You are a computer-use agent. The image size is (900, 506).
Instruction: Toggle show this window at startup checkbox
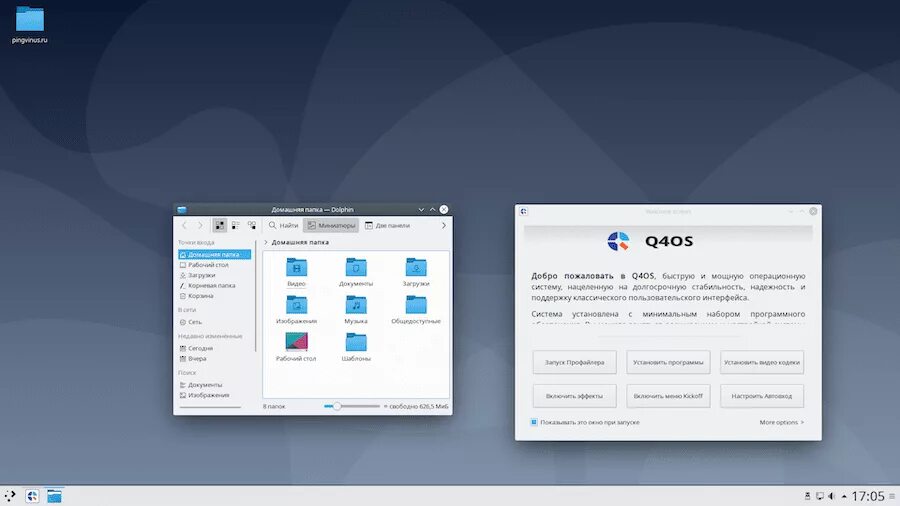(x=534, y=422)
